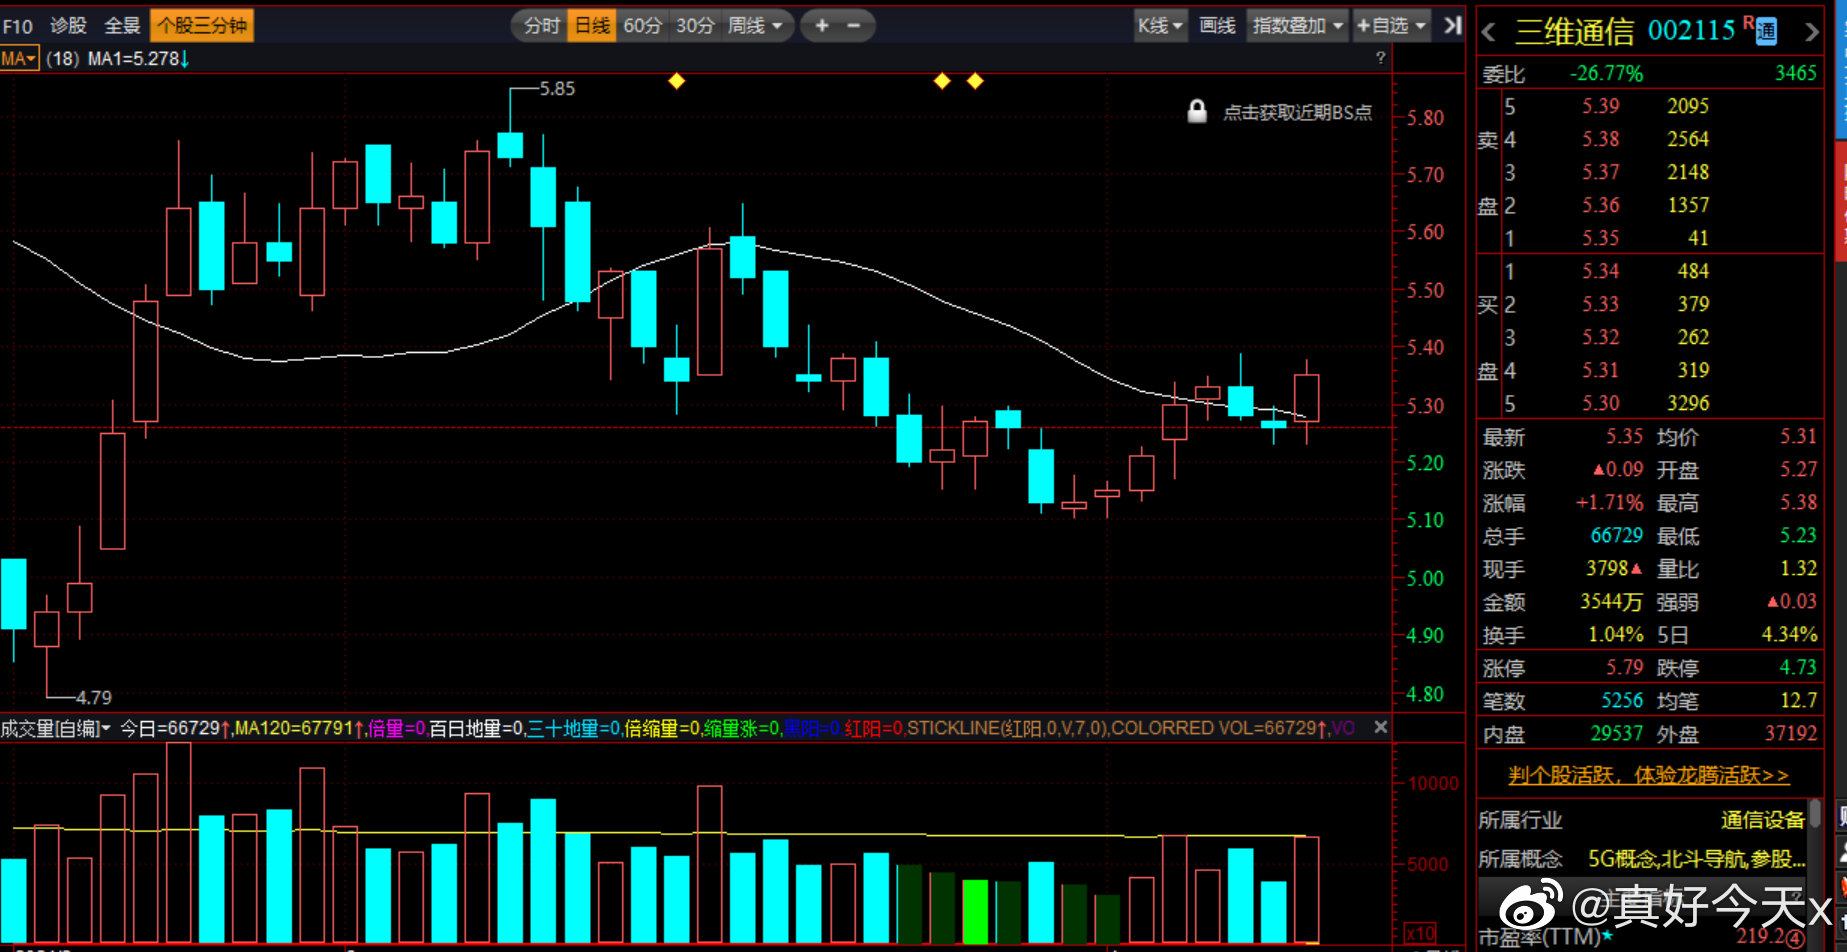
Task: Click the lock icon for BS points
Action: pos(1196,111)
